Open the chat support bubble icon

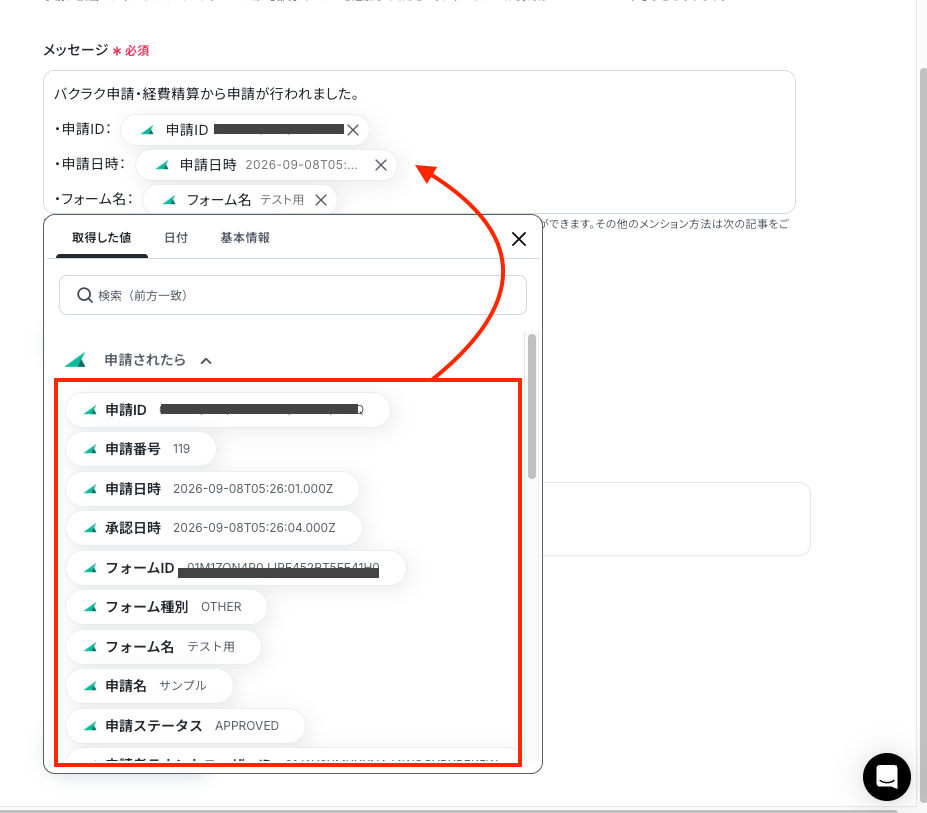886,776
